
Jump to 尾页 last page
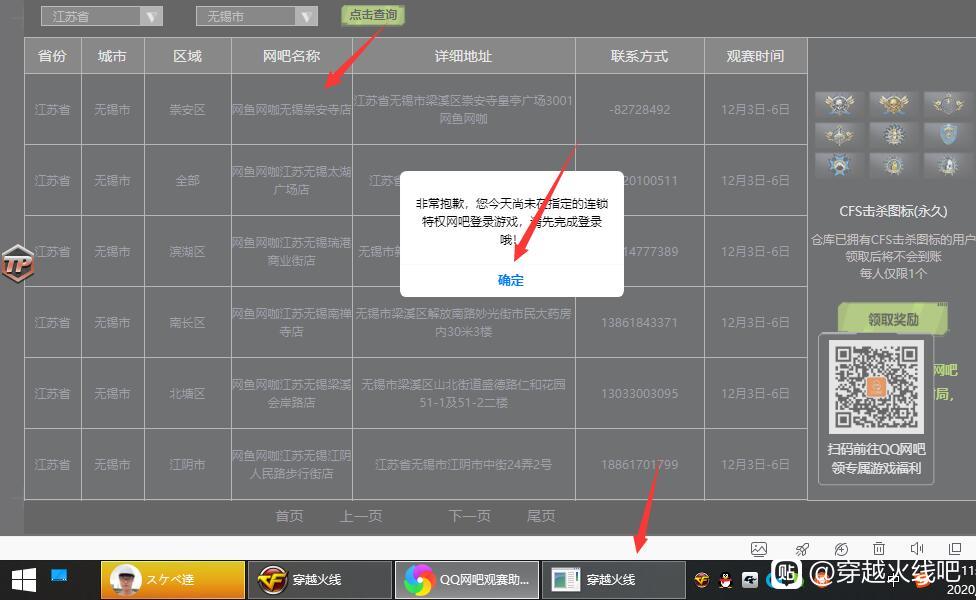click(x=540, y=516)
